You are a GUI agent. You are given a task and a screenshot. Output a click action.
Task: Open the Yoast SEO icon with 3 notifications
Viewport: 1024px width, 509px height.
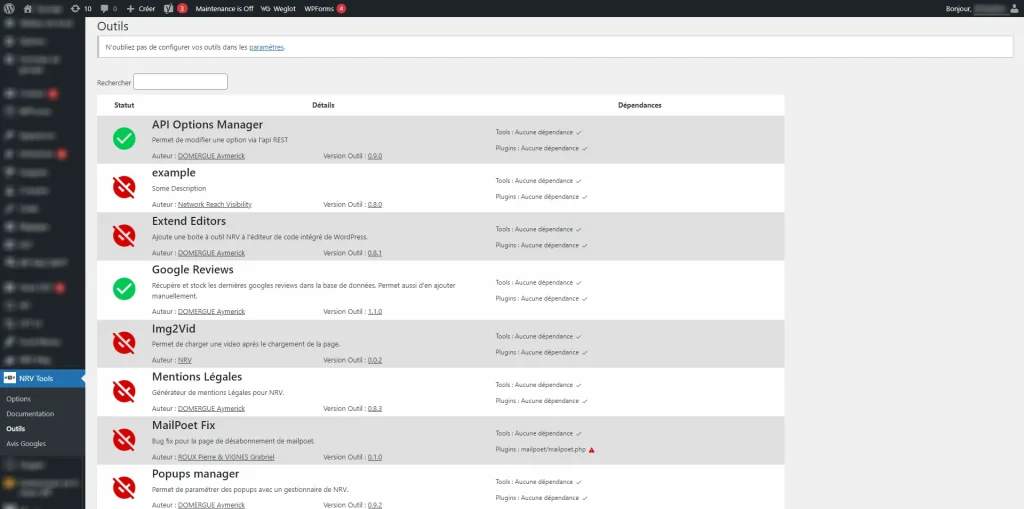[x=175, y=8]
